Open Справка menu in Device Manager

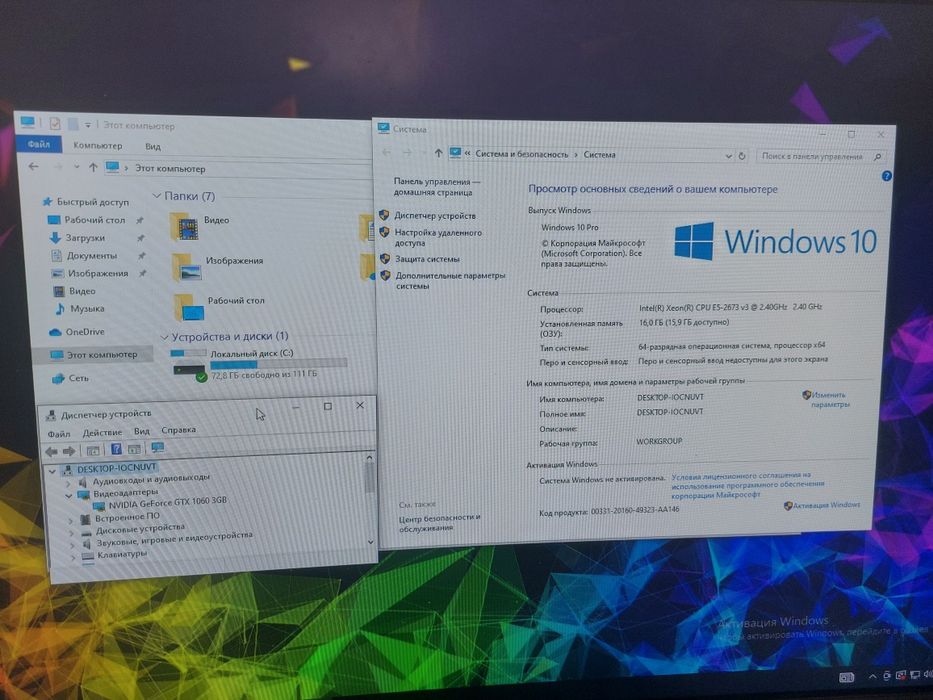[x=179, y=430]
